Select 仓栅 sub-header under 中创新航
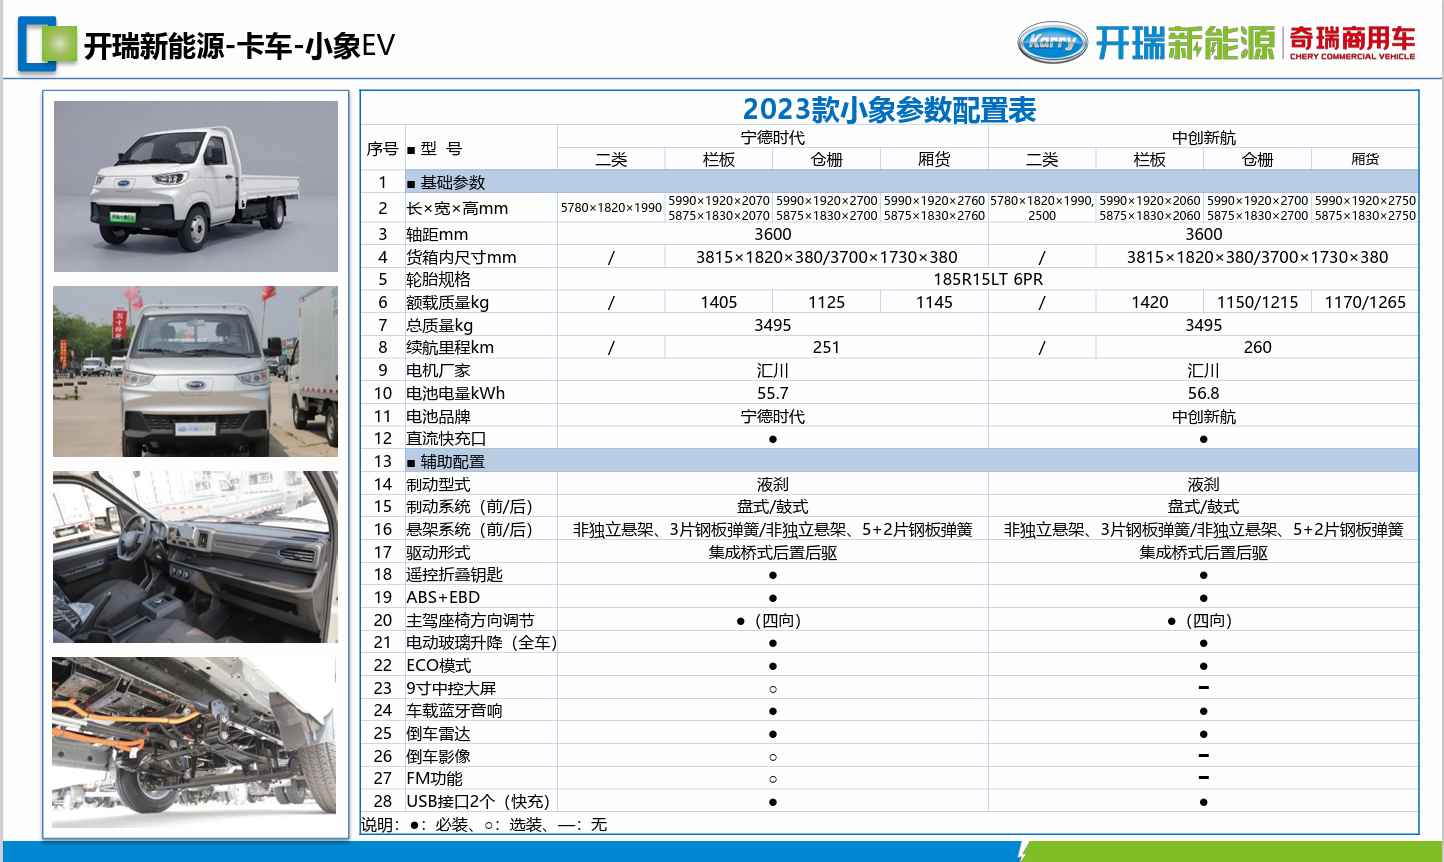The height and width of the screenshot is (862, 1444). pos(1257,159)
